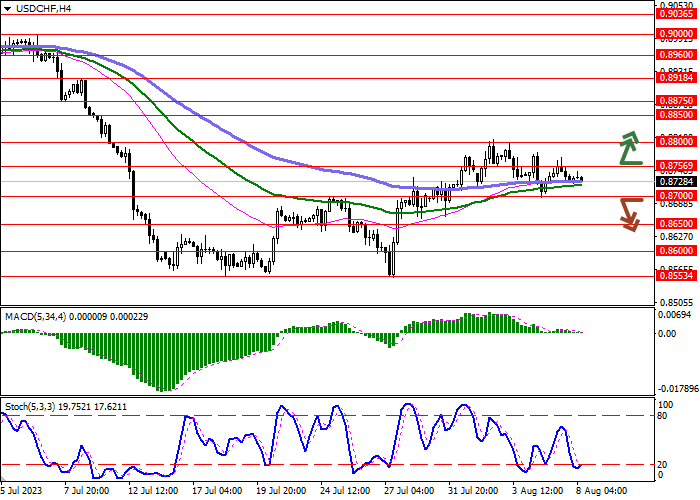The width and height of the screenshot is (700, 500).
Task: Click the 0.00694 MACD scale value
Action: coord(674,315)
